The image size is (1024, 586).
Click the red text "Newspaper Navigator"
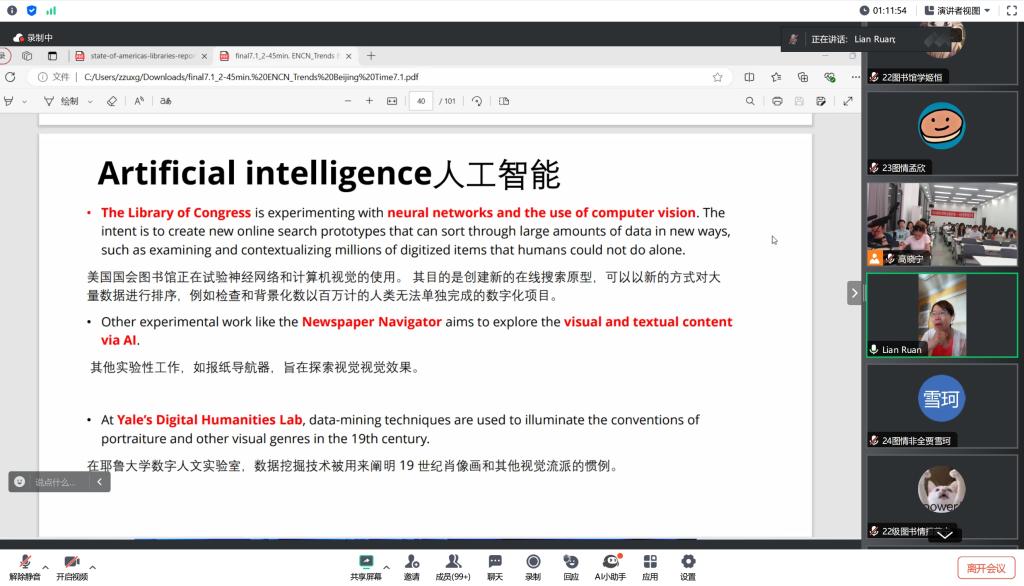(372, 321)
